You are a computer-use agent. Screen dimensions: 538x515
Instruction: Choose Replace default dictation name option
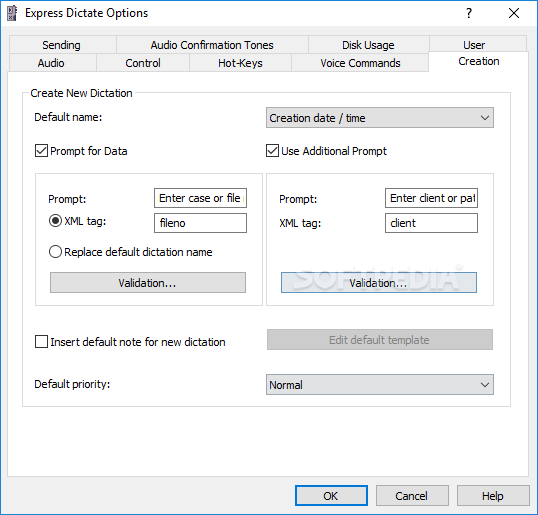55,252
